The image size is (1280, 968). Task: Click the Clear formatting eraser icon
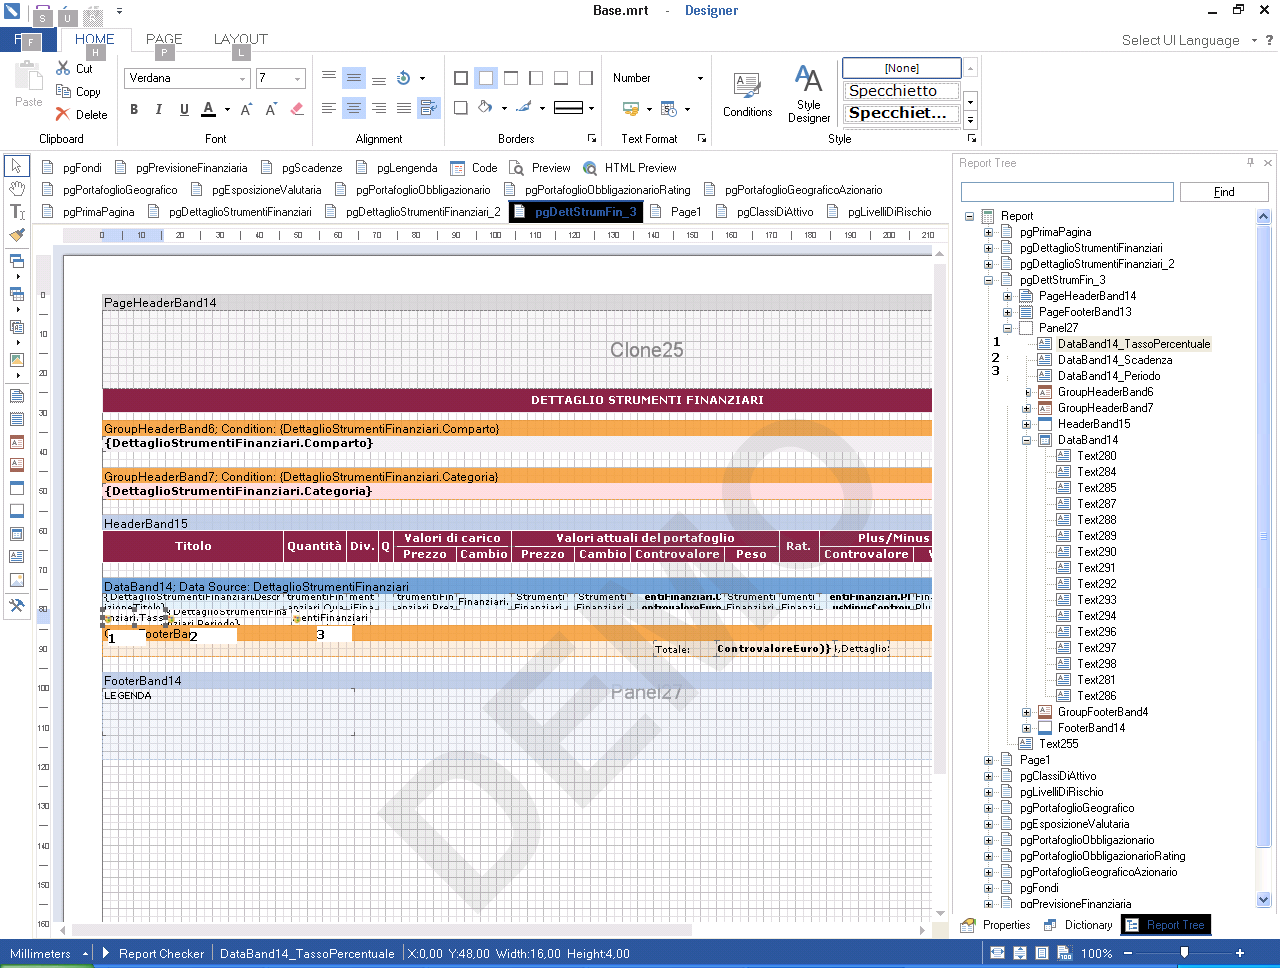[x=297, y=109]
